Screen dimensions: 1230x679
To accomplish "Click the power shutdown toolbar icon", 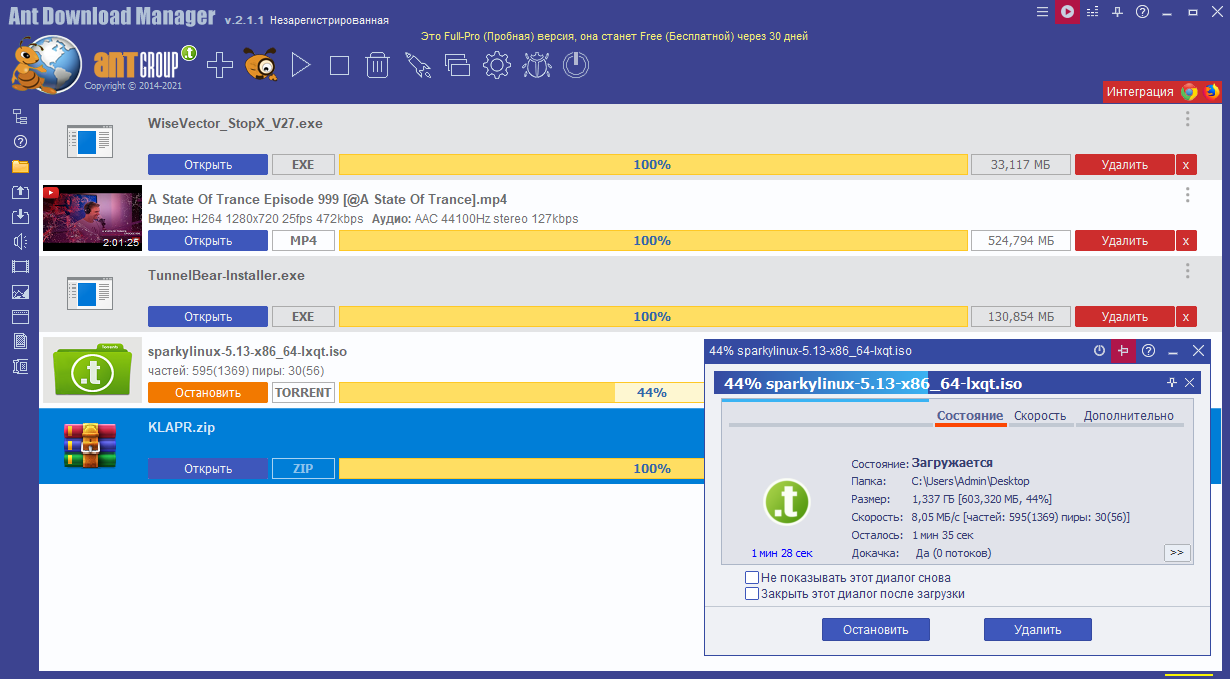I will click(x=575, y=65).
